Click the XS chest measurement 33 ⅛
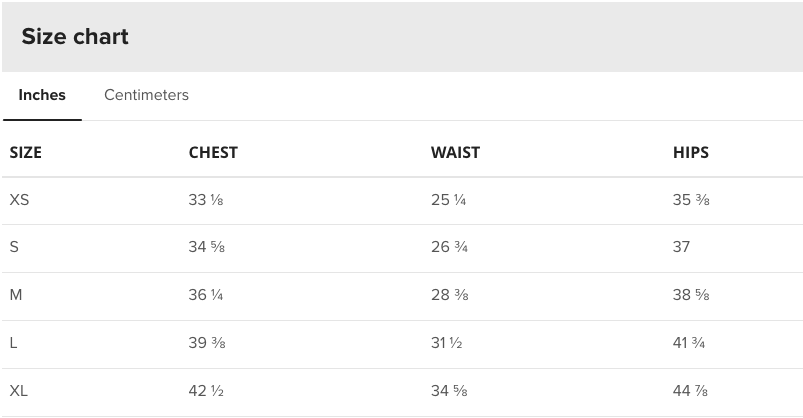Viewport: 803px width, 418px height. pos(206,200)
